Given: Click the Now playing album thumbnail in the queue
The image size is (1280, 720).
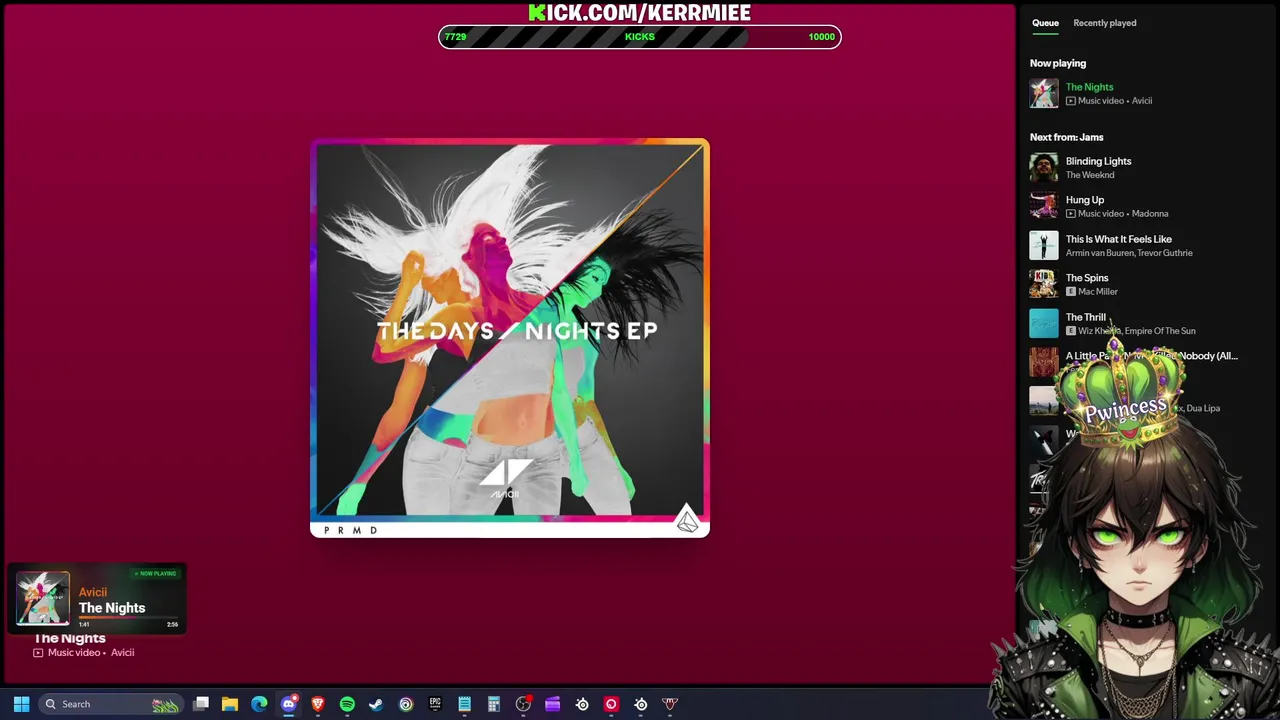Looking at the screenshot, I should click(x=1044, y=93).
